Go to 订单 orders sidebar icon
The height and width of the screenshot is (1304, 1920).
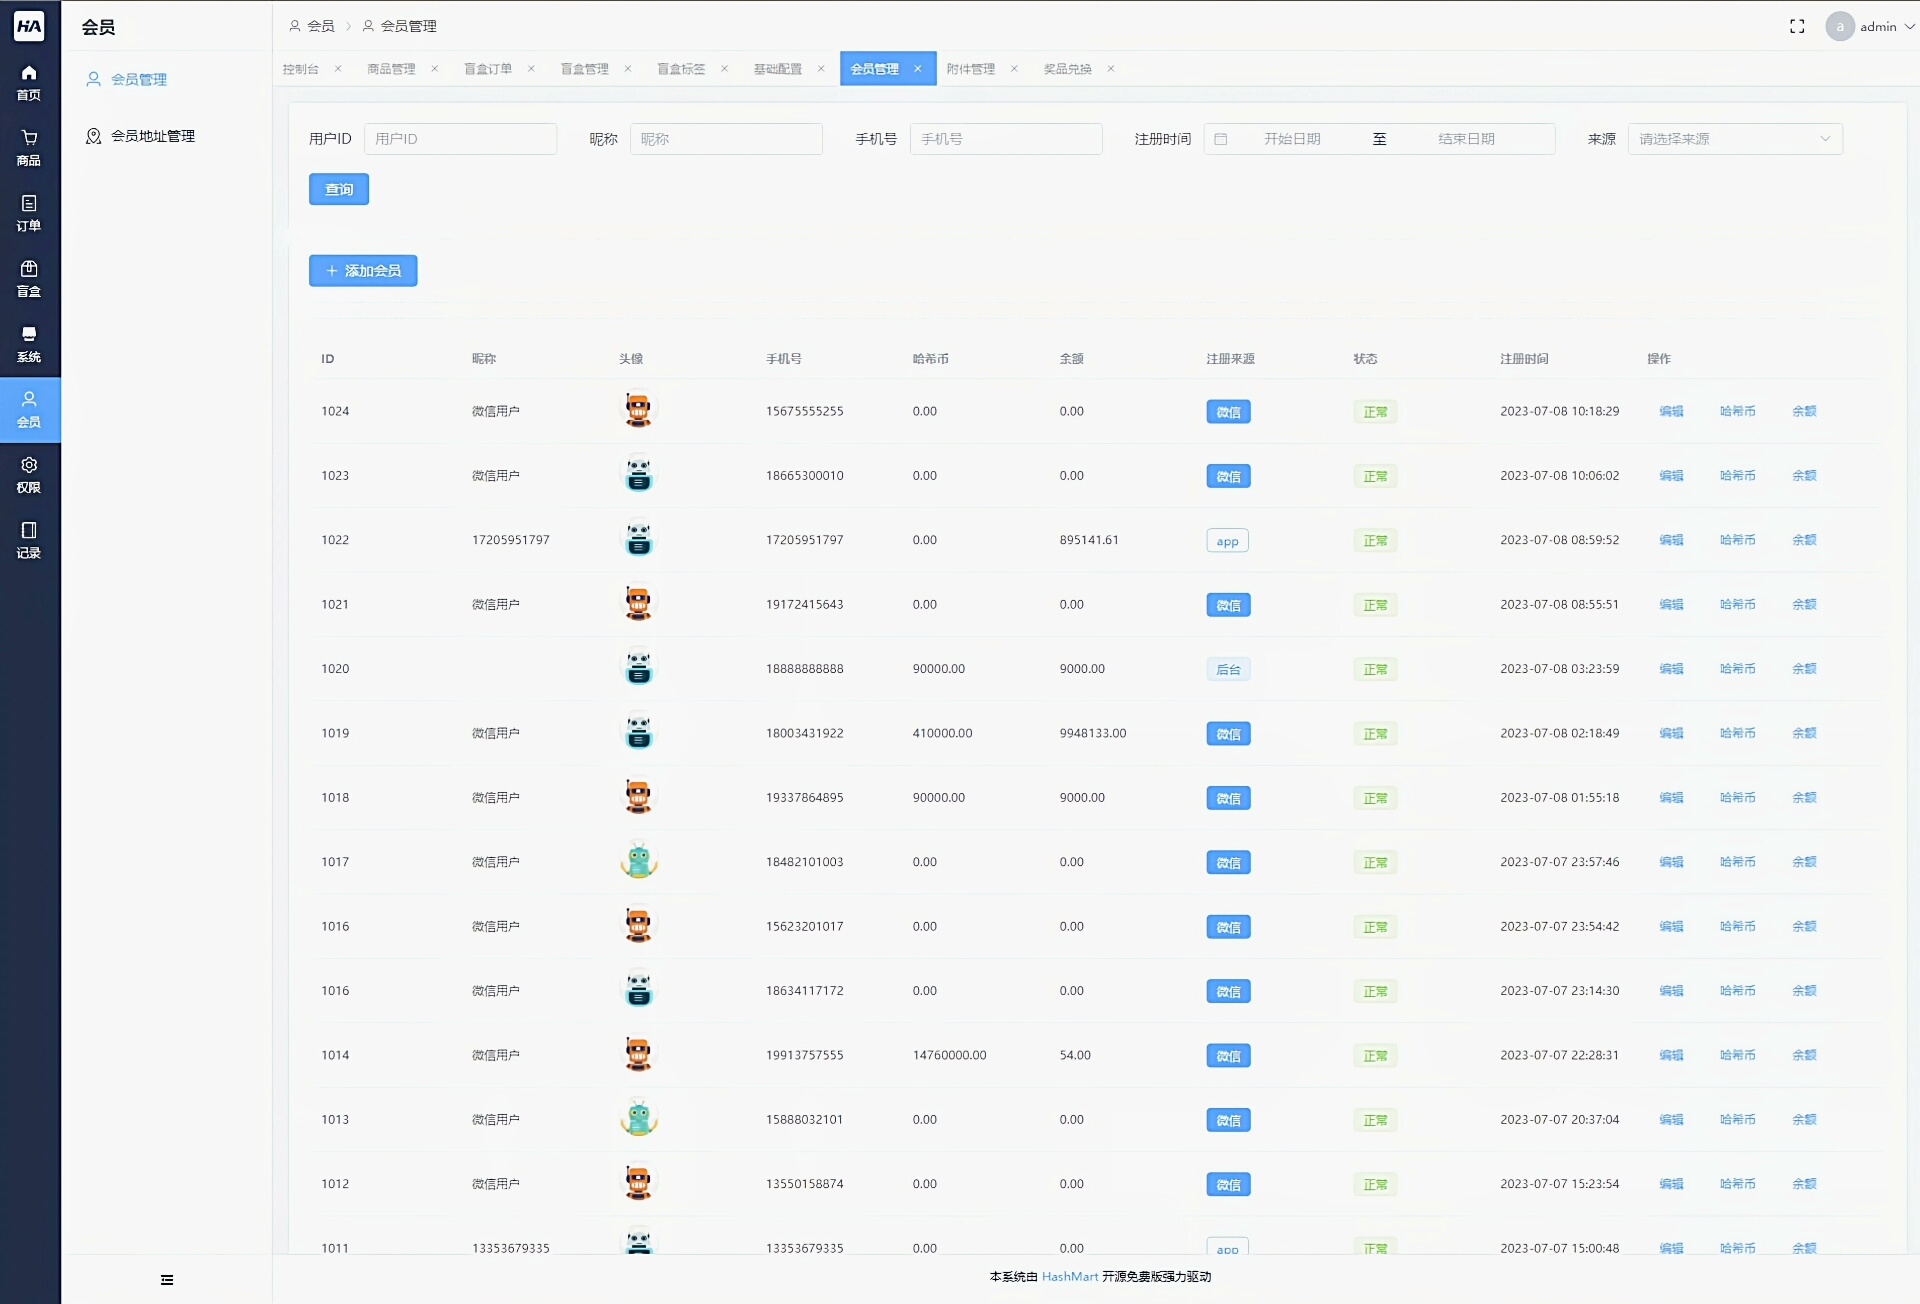tap(29, 213)
